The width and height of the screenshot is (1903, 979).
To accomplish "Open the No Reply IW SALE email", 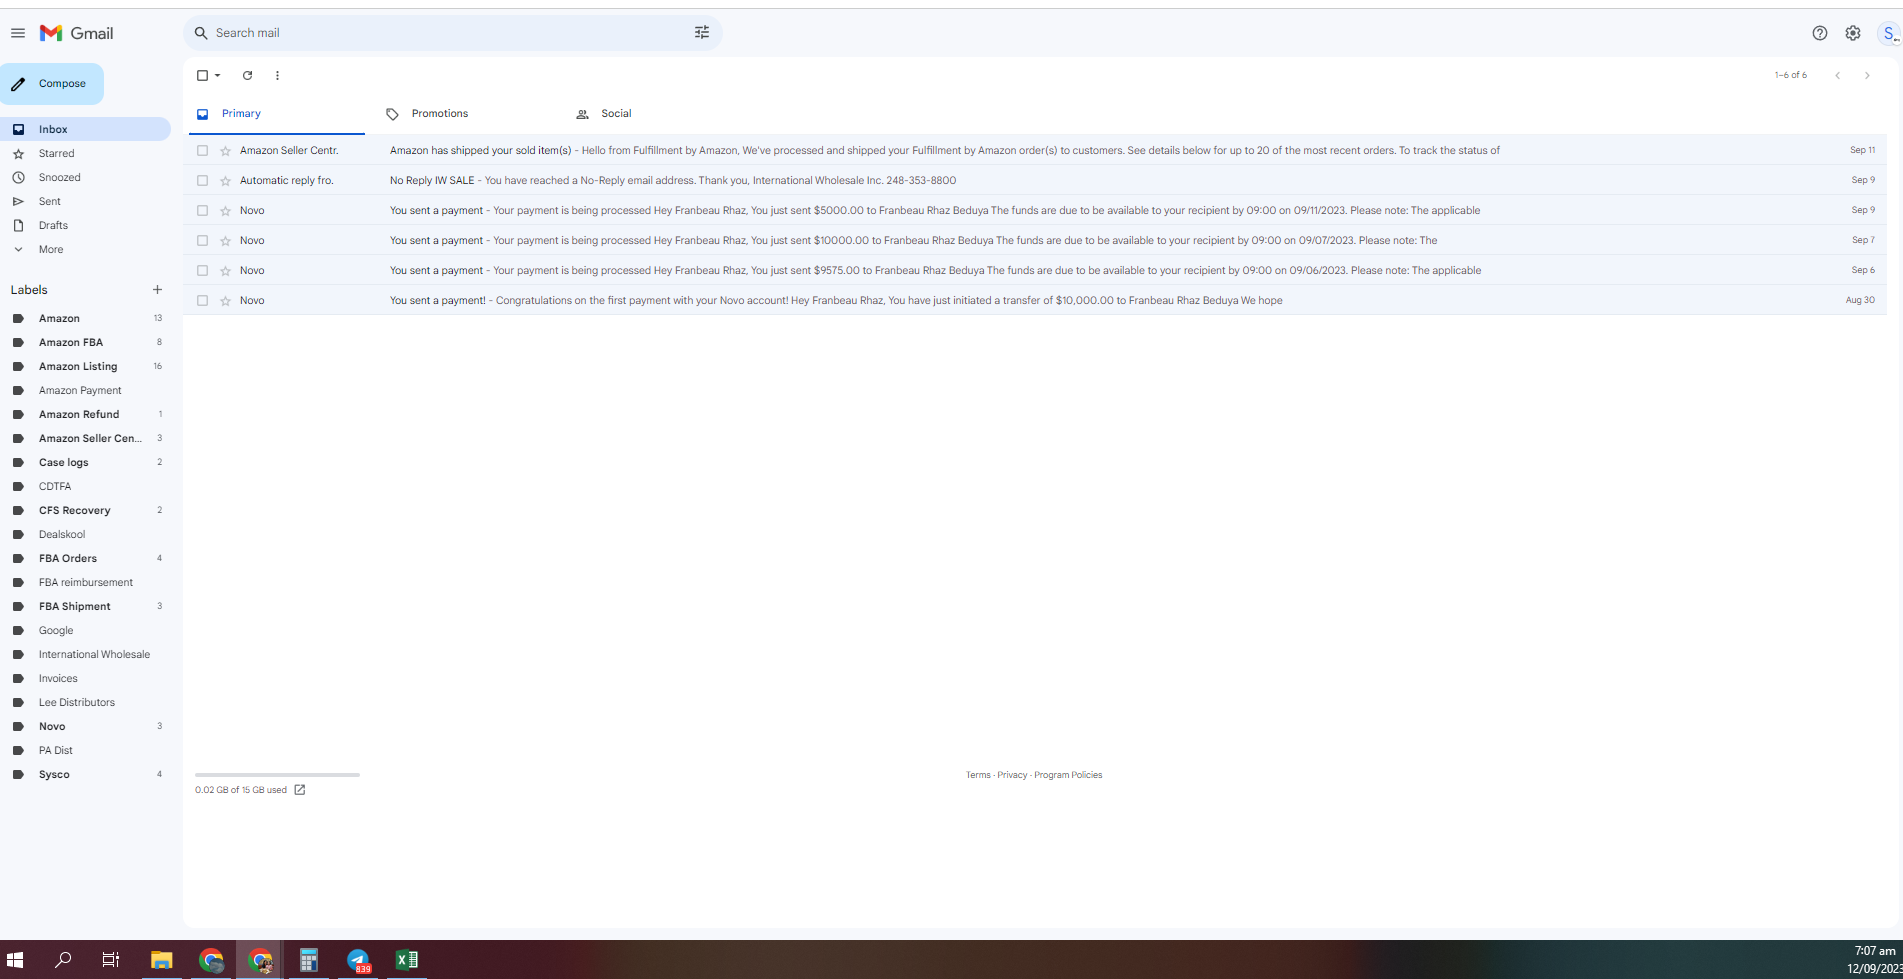I will 1034,180.
